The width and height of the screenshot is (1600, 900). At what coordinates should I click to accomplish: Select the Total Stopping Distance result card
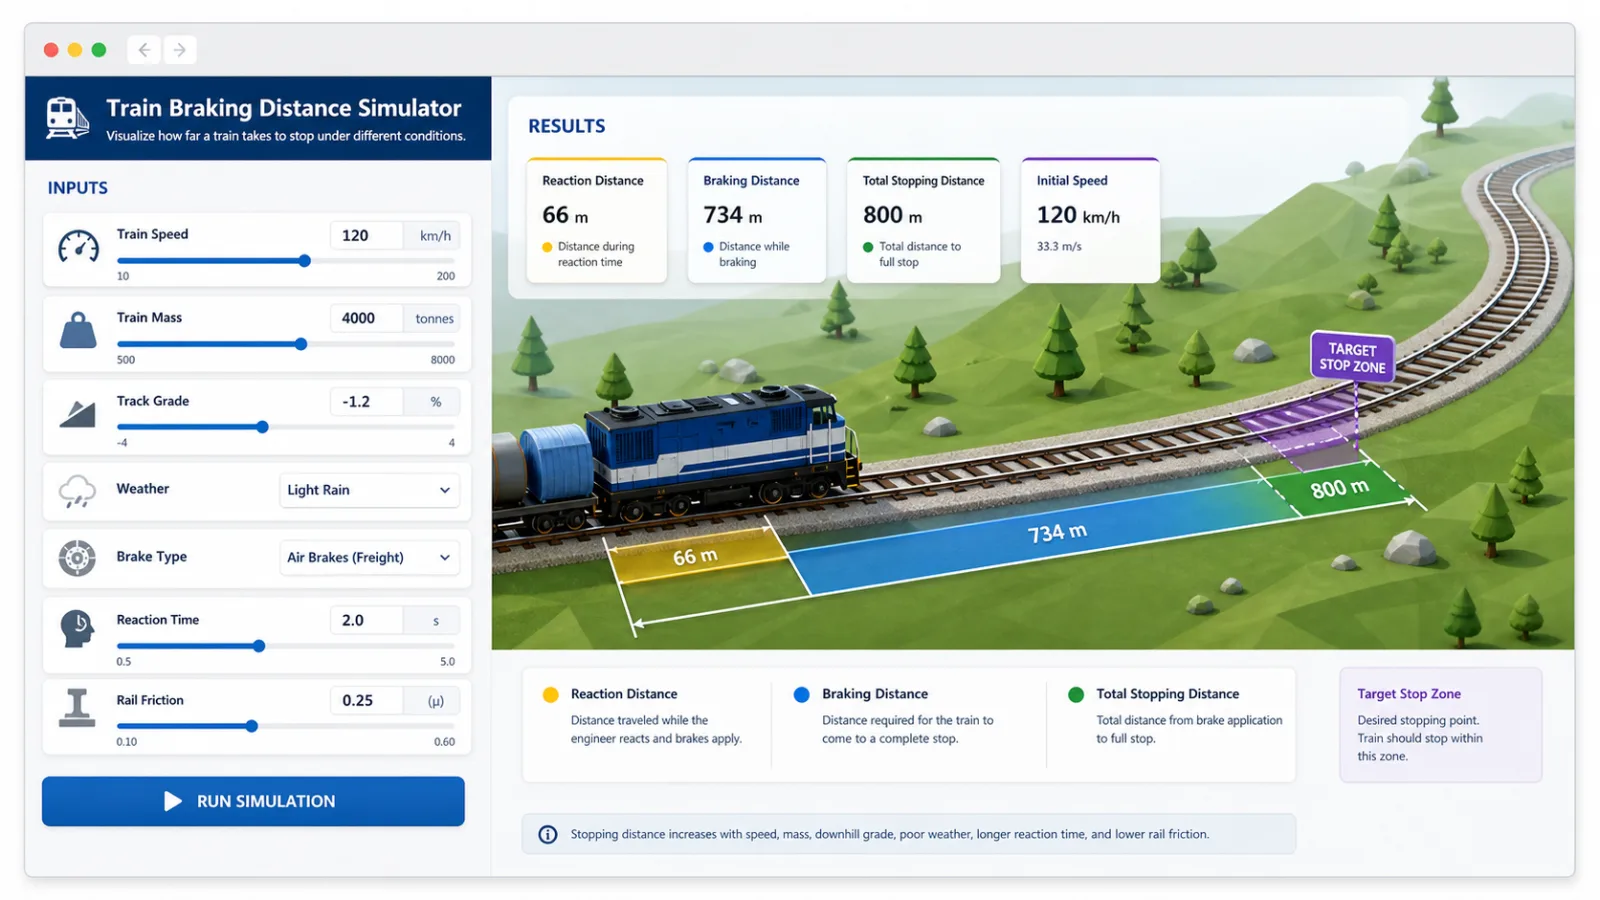click(x=924, y=220)
